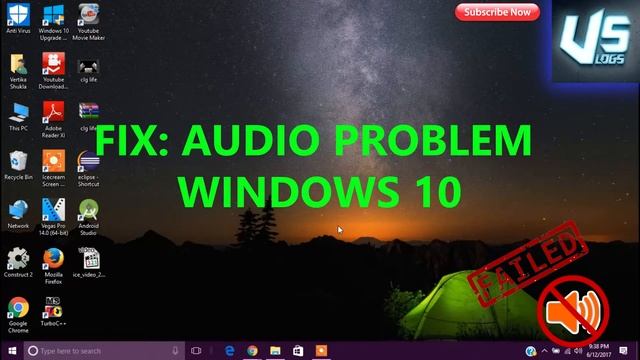The height and width of the screenshot is (360, 640).
Task: Open the volume speaker tray icon
Action: 578,351
